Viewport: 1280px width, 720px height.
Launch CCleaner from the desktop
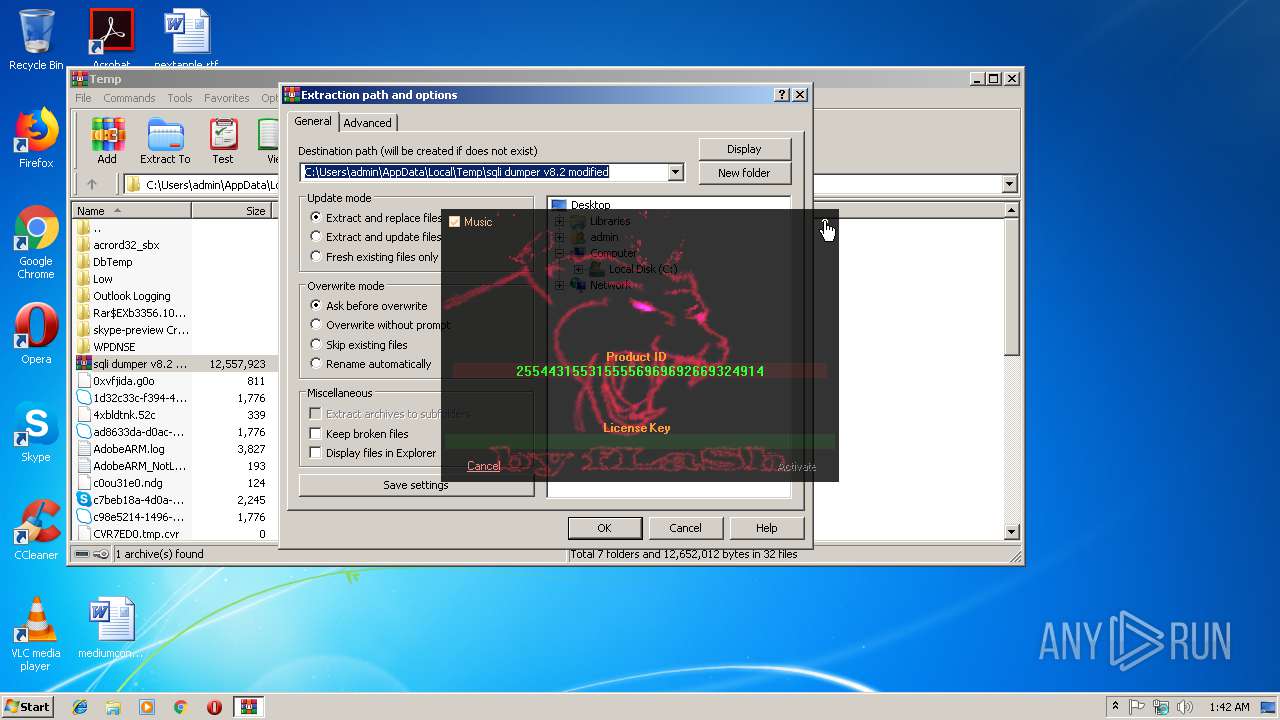coord(36,530)
